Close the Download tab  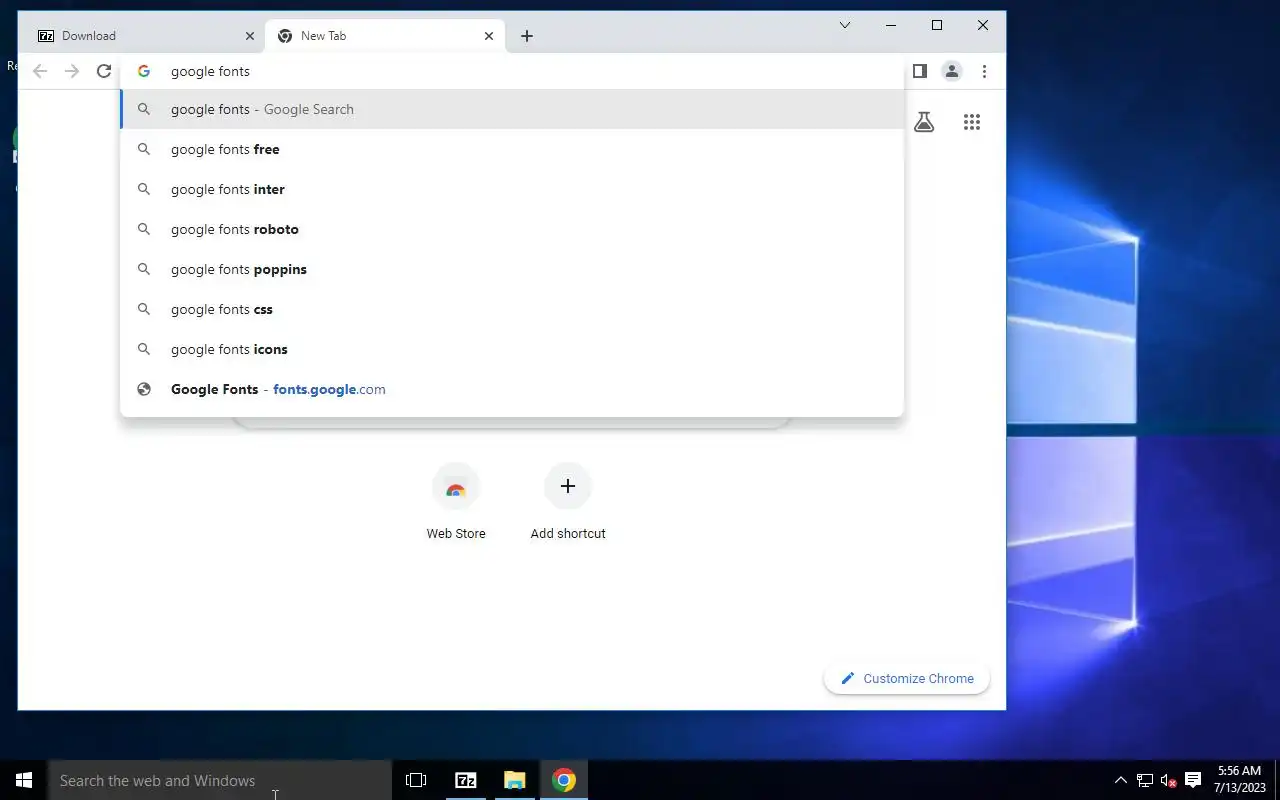(x=250, y=36)
